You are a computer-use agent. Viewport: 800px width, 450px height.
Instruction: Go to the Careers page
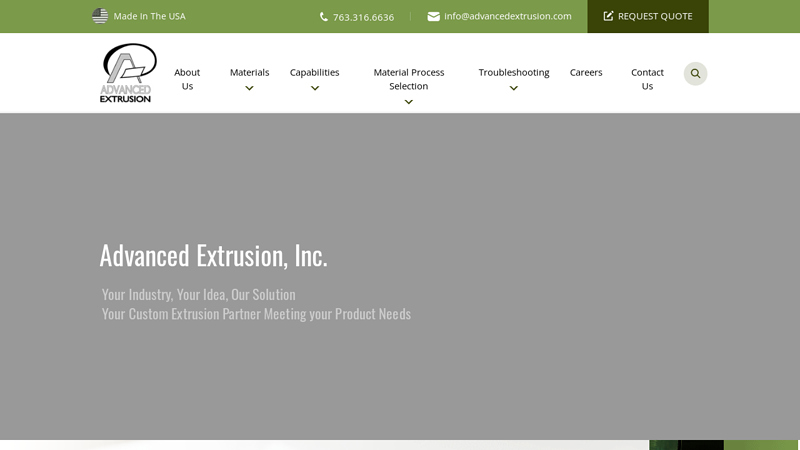coord(586,72)
